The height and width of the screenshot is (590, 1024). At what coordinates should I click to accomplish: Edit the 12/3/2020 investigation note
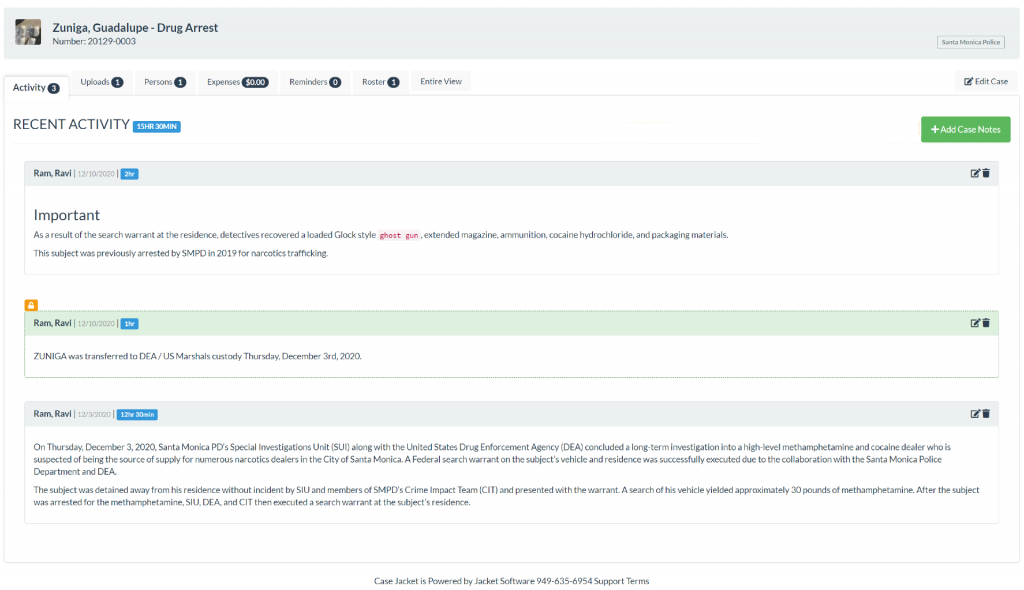975,414
